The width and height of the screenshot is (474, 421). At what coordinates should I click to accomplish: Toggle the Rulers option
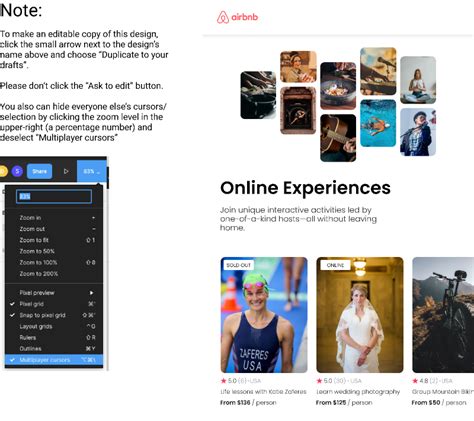point(54,337)
